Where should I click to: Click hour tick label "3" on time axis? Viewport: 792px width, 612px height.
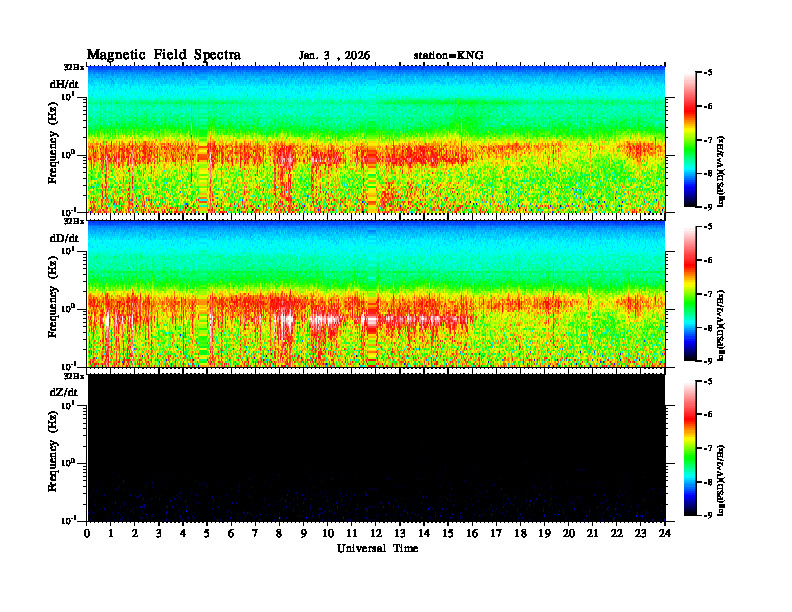click(159, 533)
